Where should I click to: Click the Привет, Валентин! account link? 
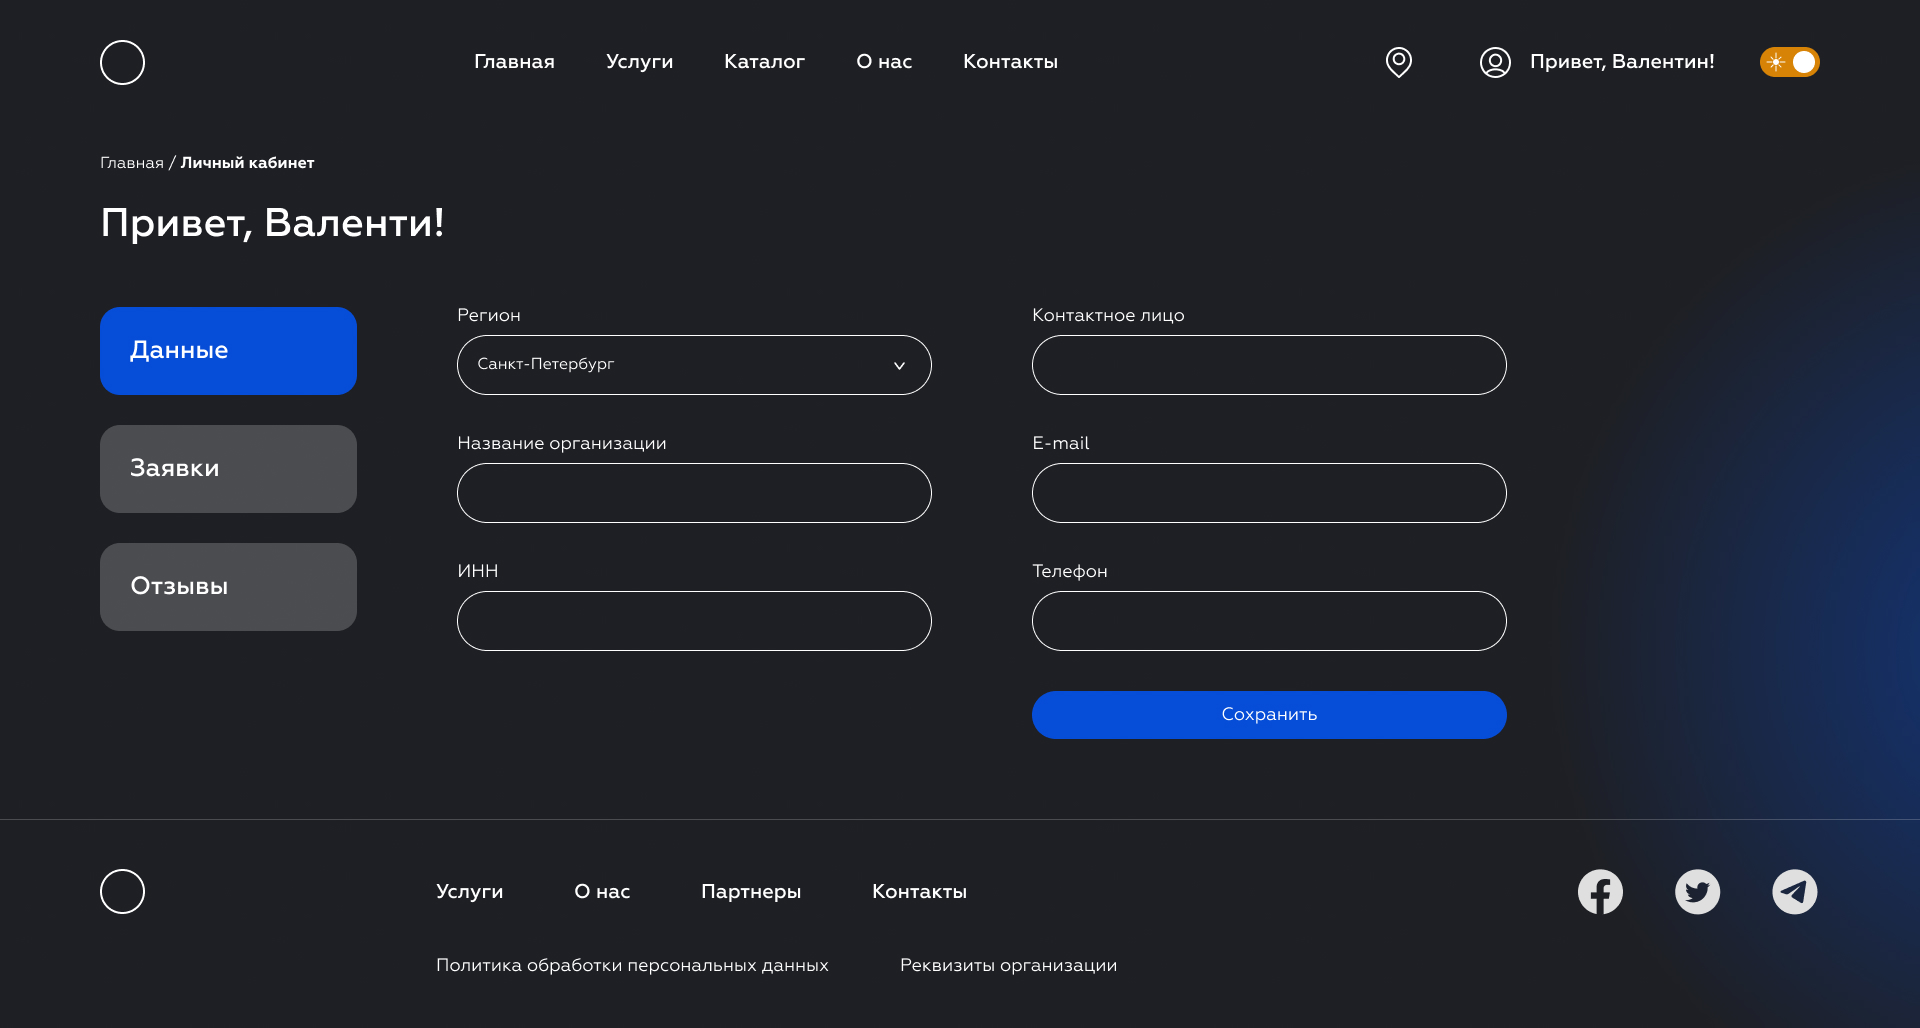tap(1622, 62)
